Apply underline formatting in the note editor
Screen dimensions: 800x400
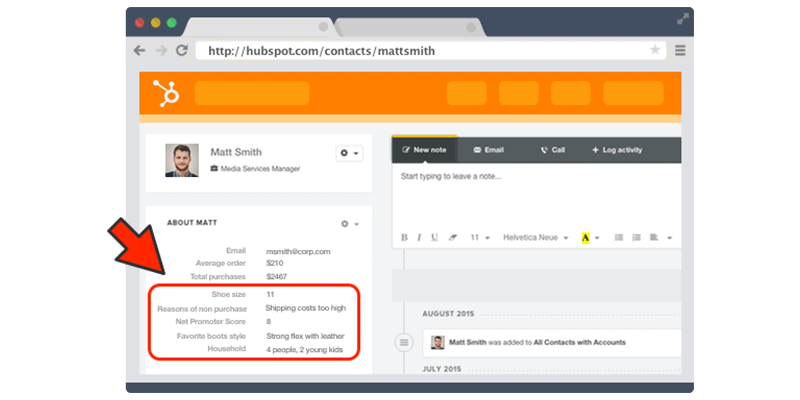coord(435,238)
